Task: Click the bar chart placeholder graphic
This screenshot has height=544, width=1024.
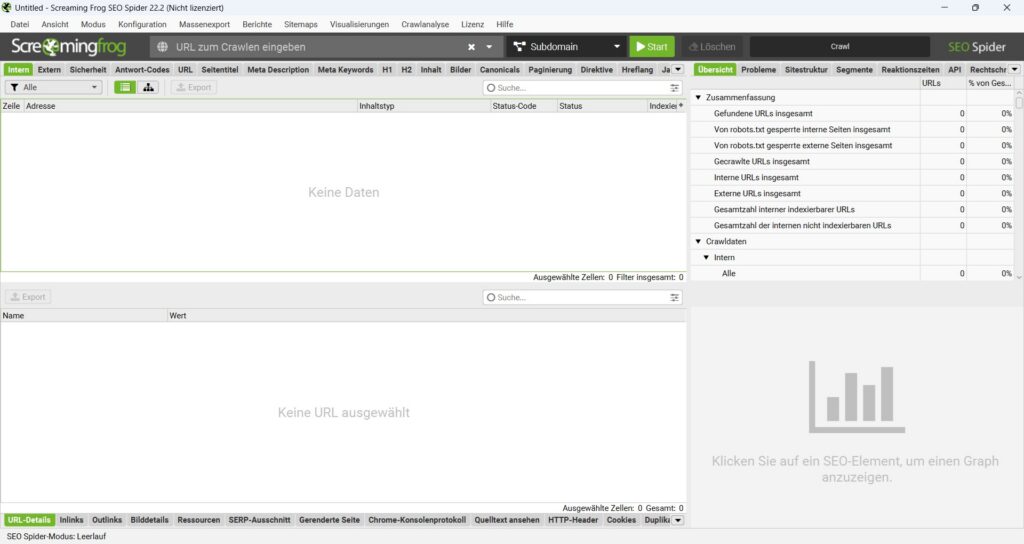Action: [x=857, y=396]
